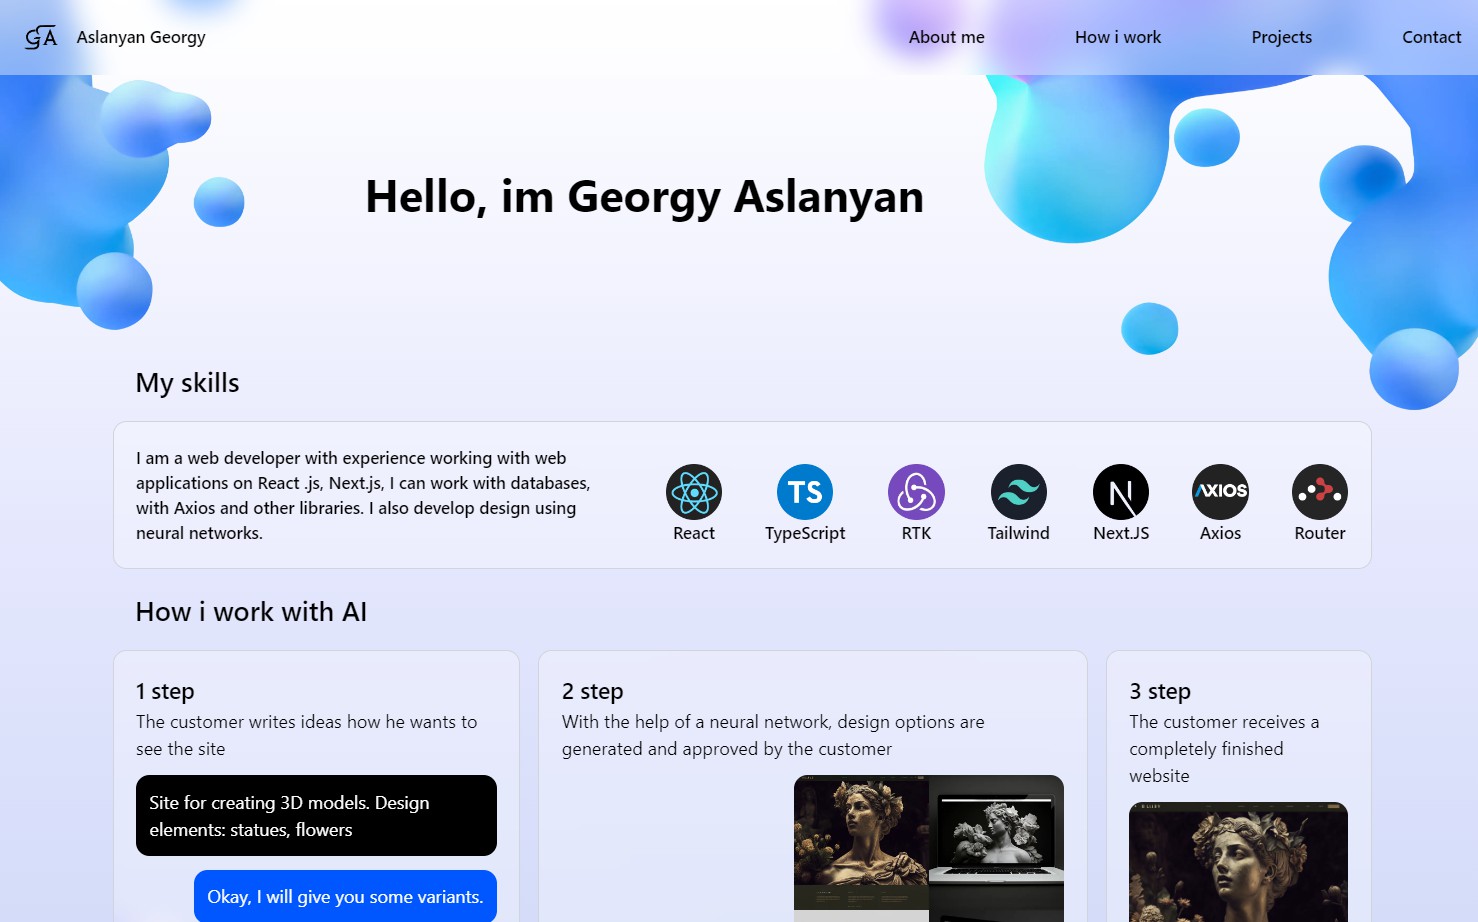Select the TypeScript TS icon
Viewport: 1478px width, 922px height.
click(805, 492)
